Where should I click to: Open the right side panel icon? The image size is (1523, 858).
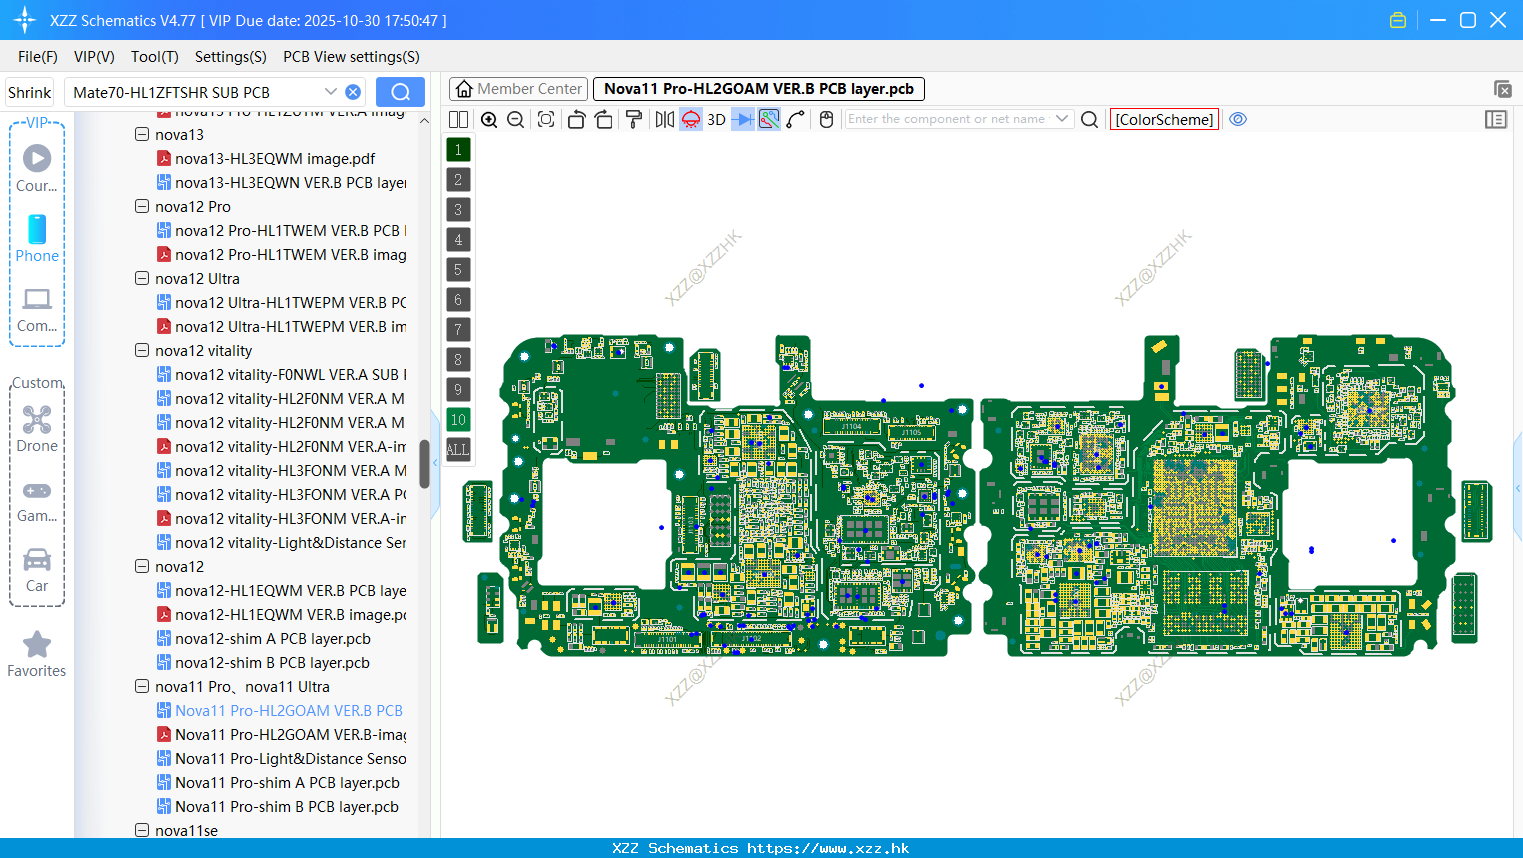(1496, 119)
